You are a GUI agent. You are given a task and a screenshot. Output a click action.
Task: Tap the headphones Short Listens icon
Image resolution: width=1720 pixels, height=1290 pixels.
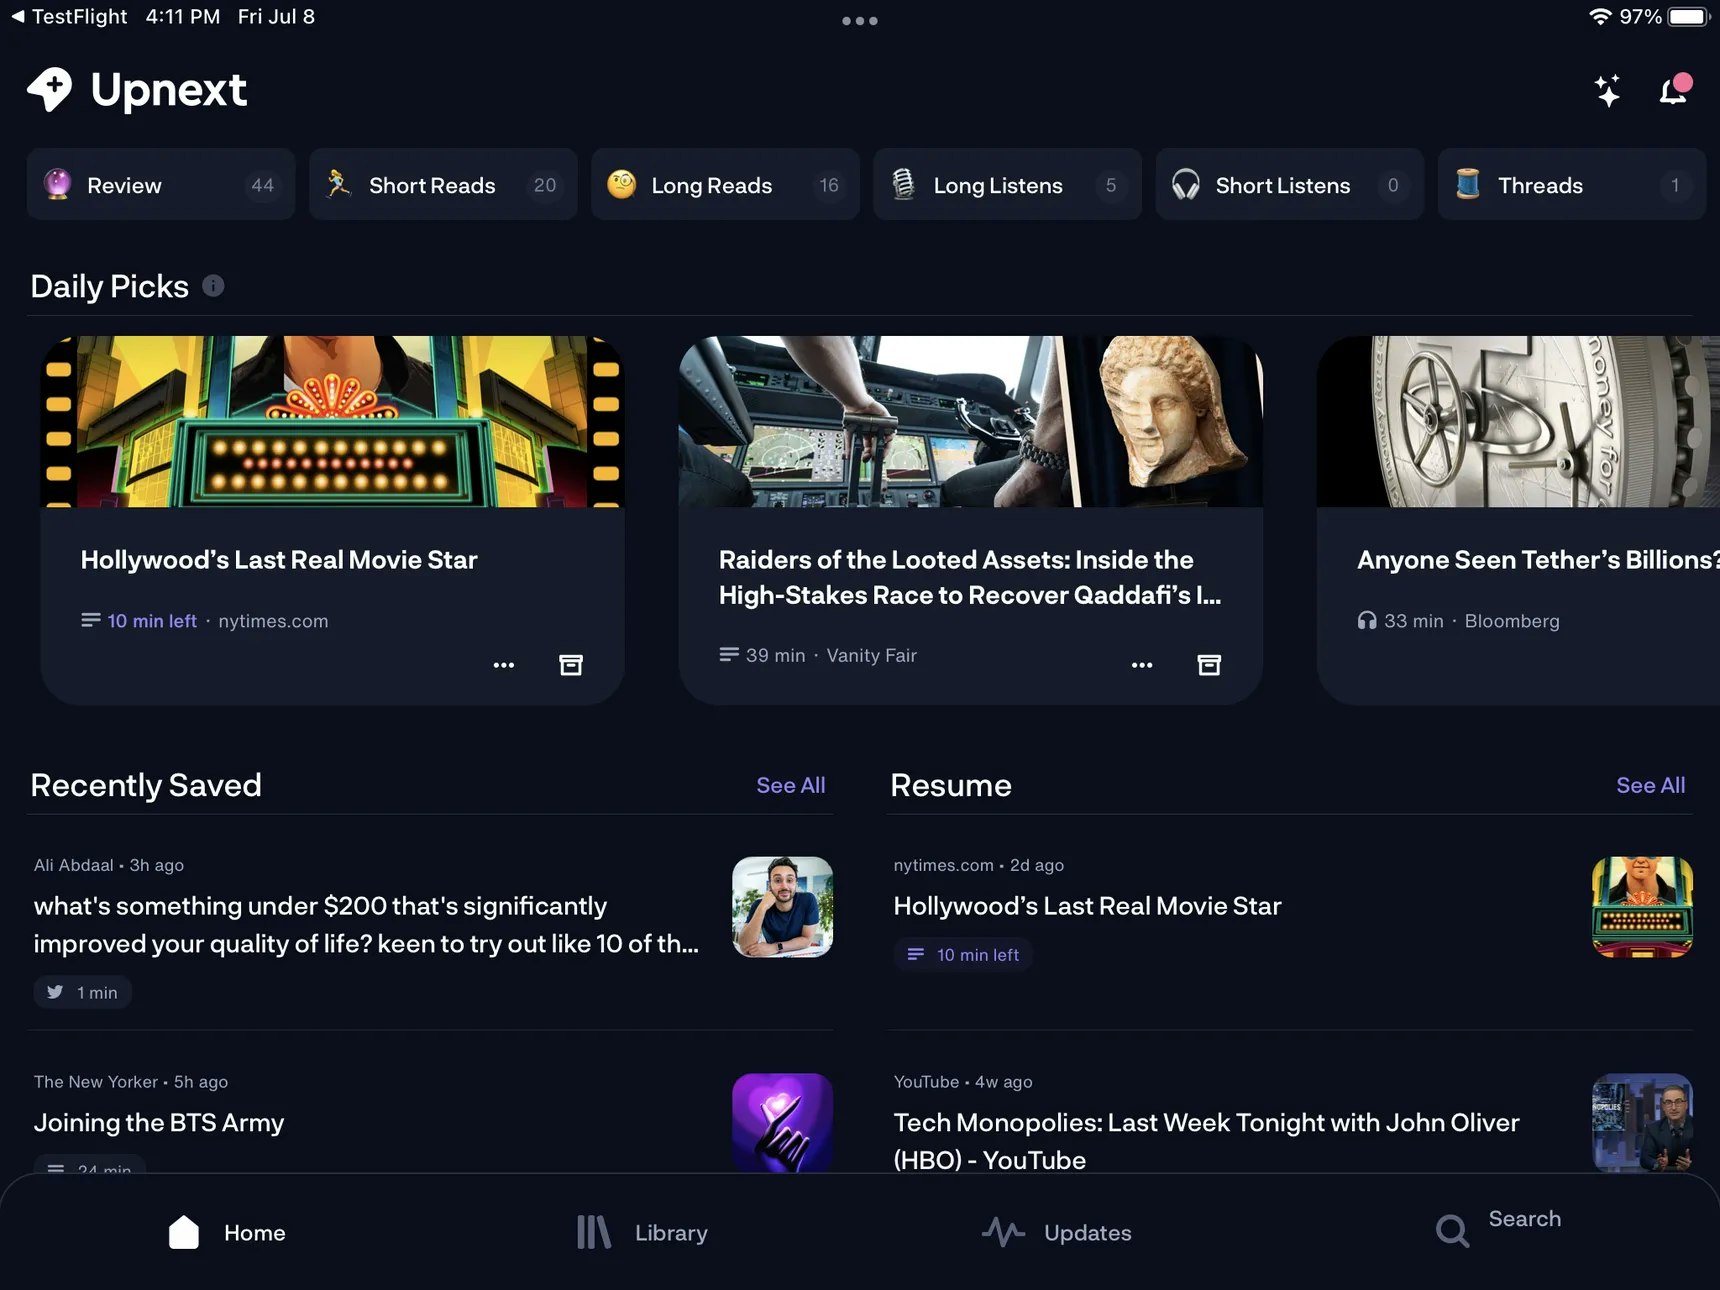(x=1185, y=185)
